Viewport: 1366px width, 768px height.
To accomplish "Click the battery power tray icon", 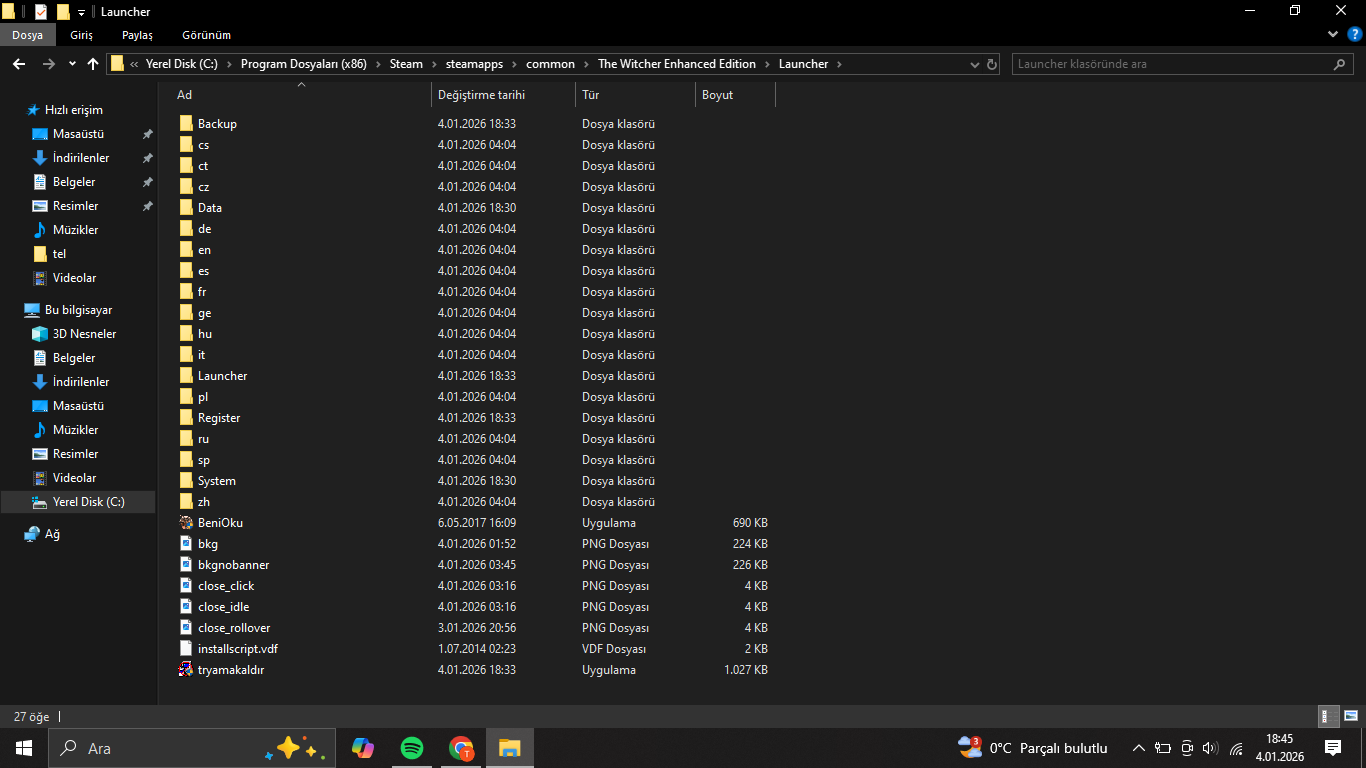I will (1163, 748).
